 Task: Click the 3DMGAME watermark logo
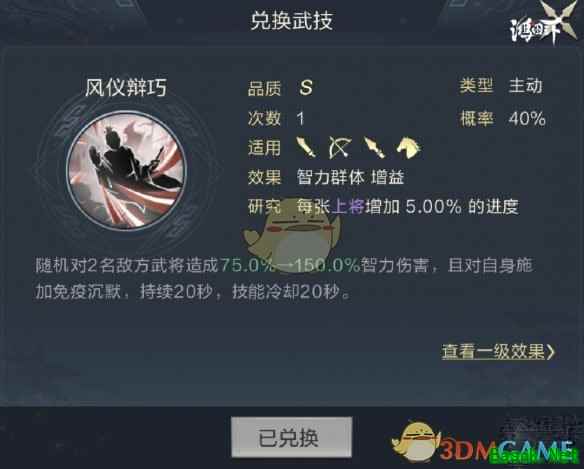[x=507, y=450]
